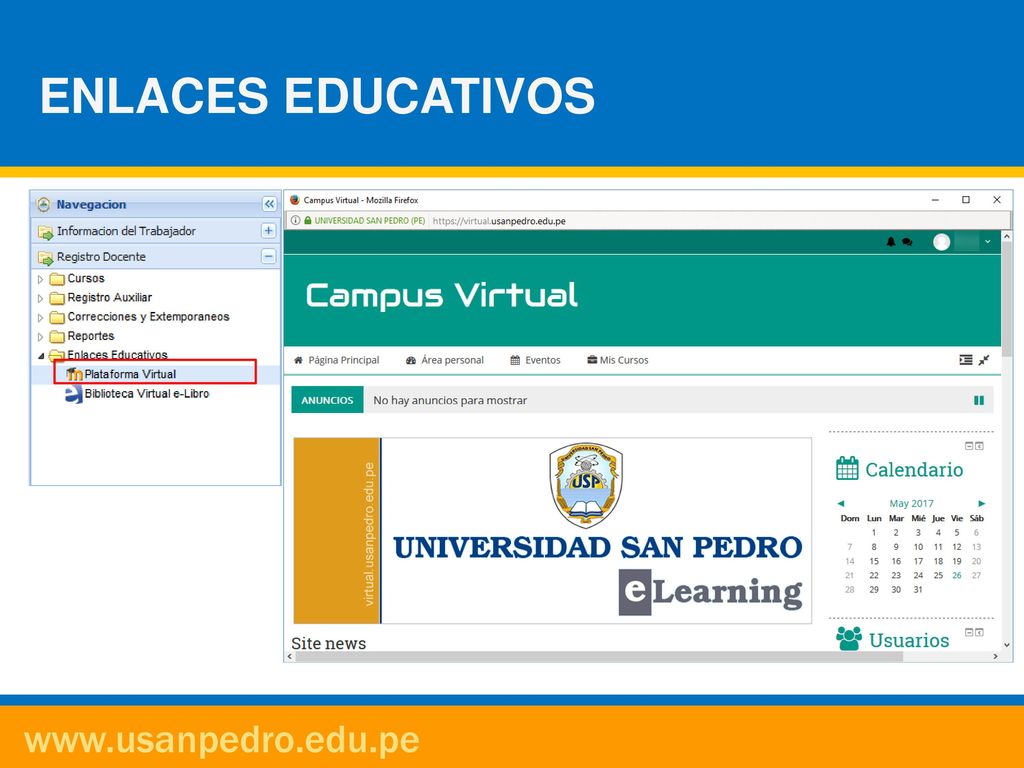Expand Correcciones y Extemporaneos arrow
The height and width of the screenshot is (768, 1024).
pyautogui.click(x=40, y=318)
